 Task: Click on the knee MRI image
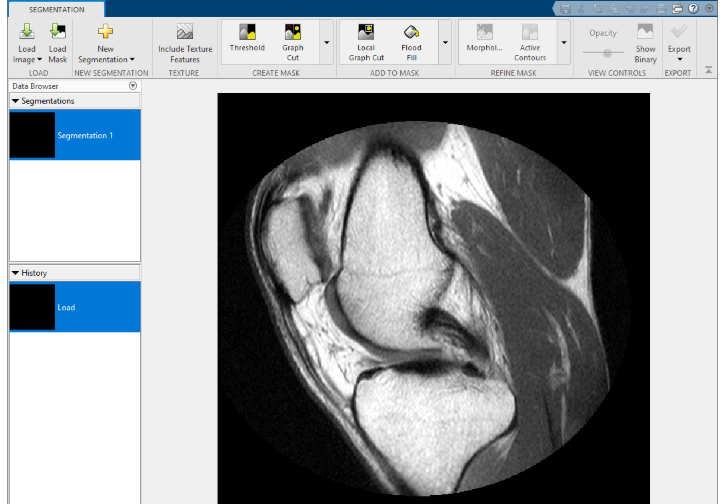pyautogui.click(x=433, y=298)
